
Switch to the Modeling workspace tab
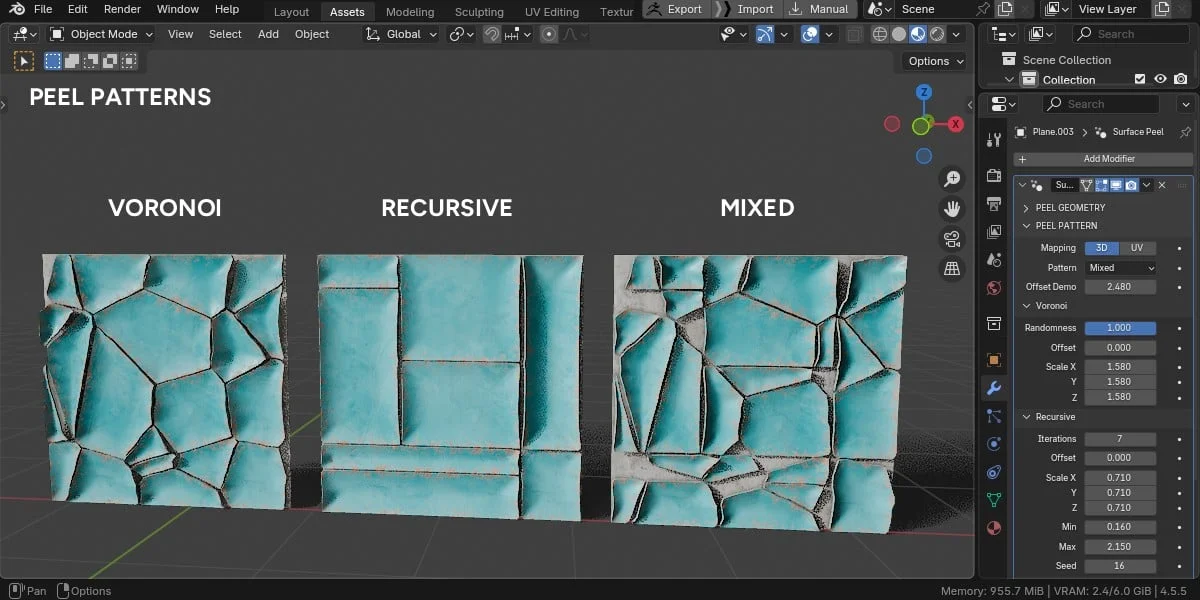(409, 12)
